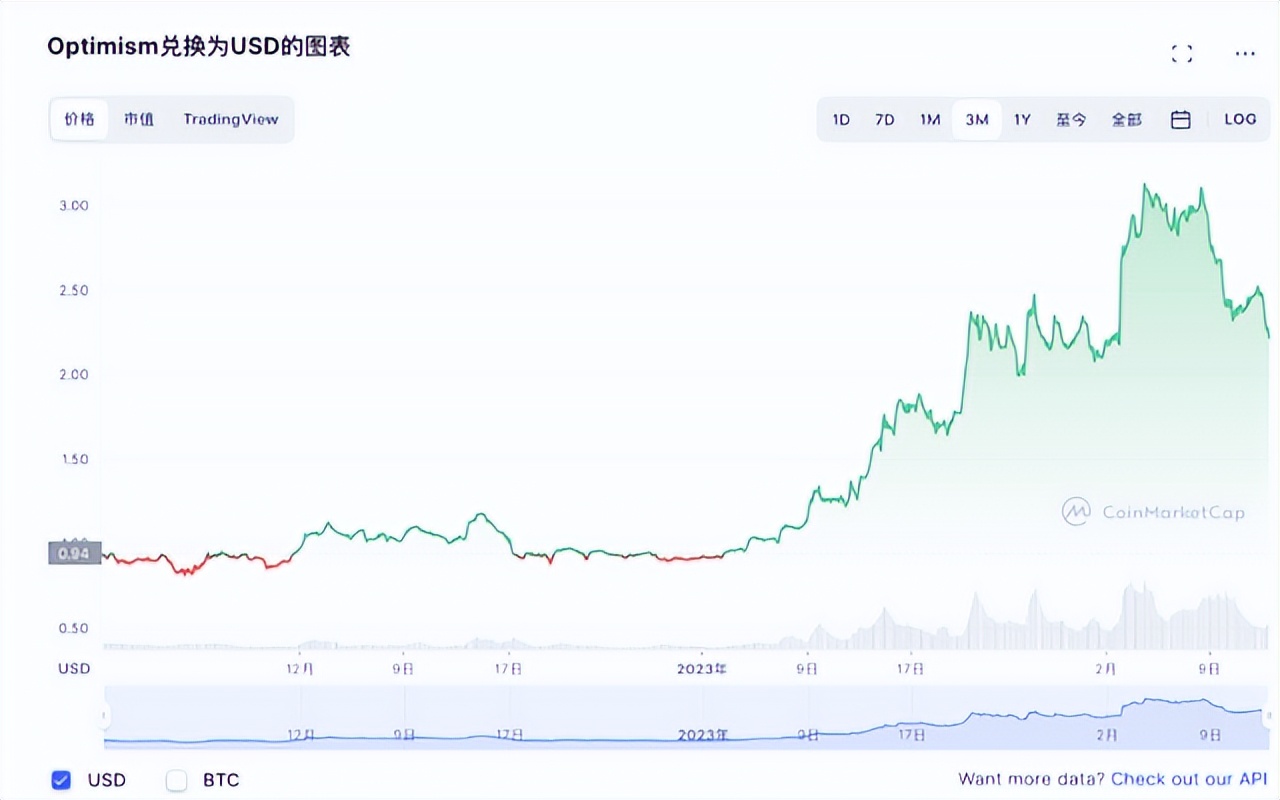Click the "Optimism兑换为USD的图表" chart title
Viewport: 1280px width, 800px height.
199,47
